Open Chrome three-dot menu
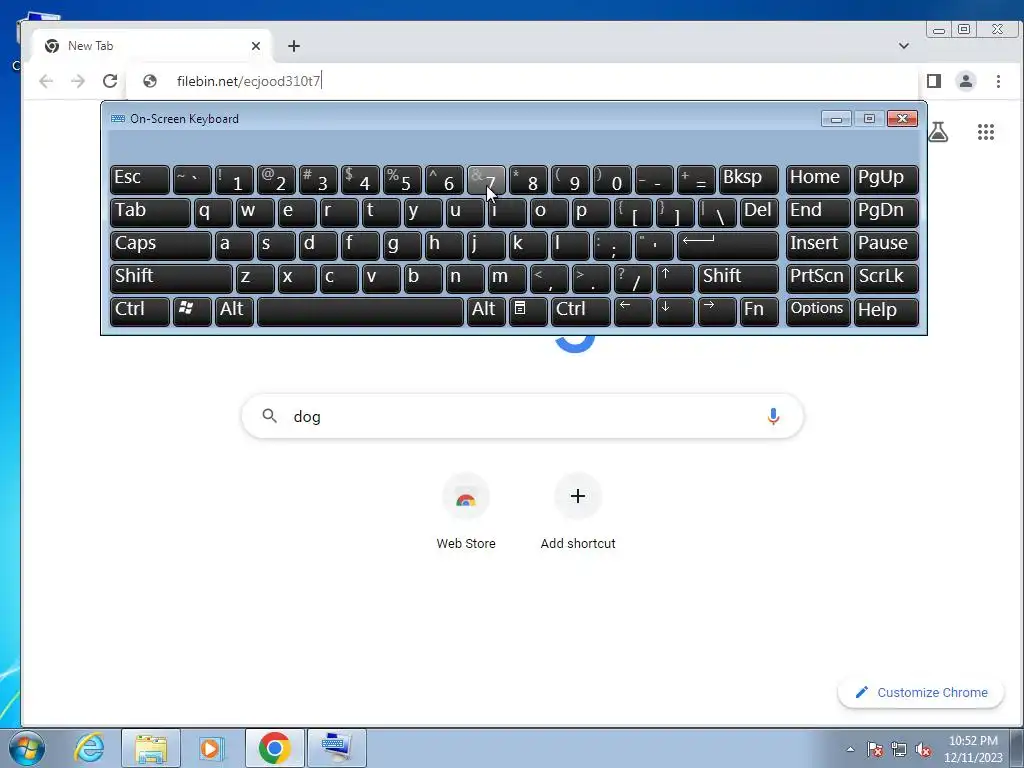Viewport: 1024px width, 768px height. (x=998, y=81)
